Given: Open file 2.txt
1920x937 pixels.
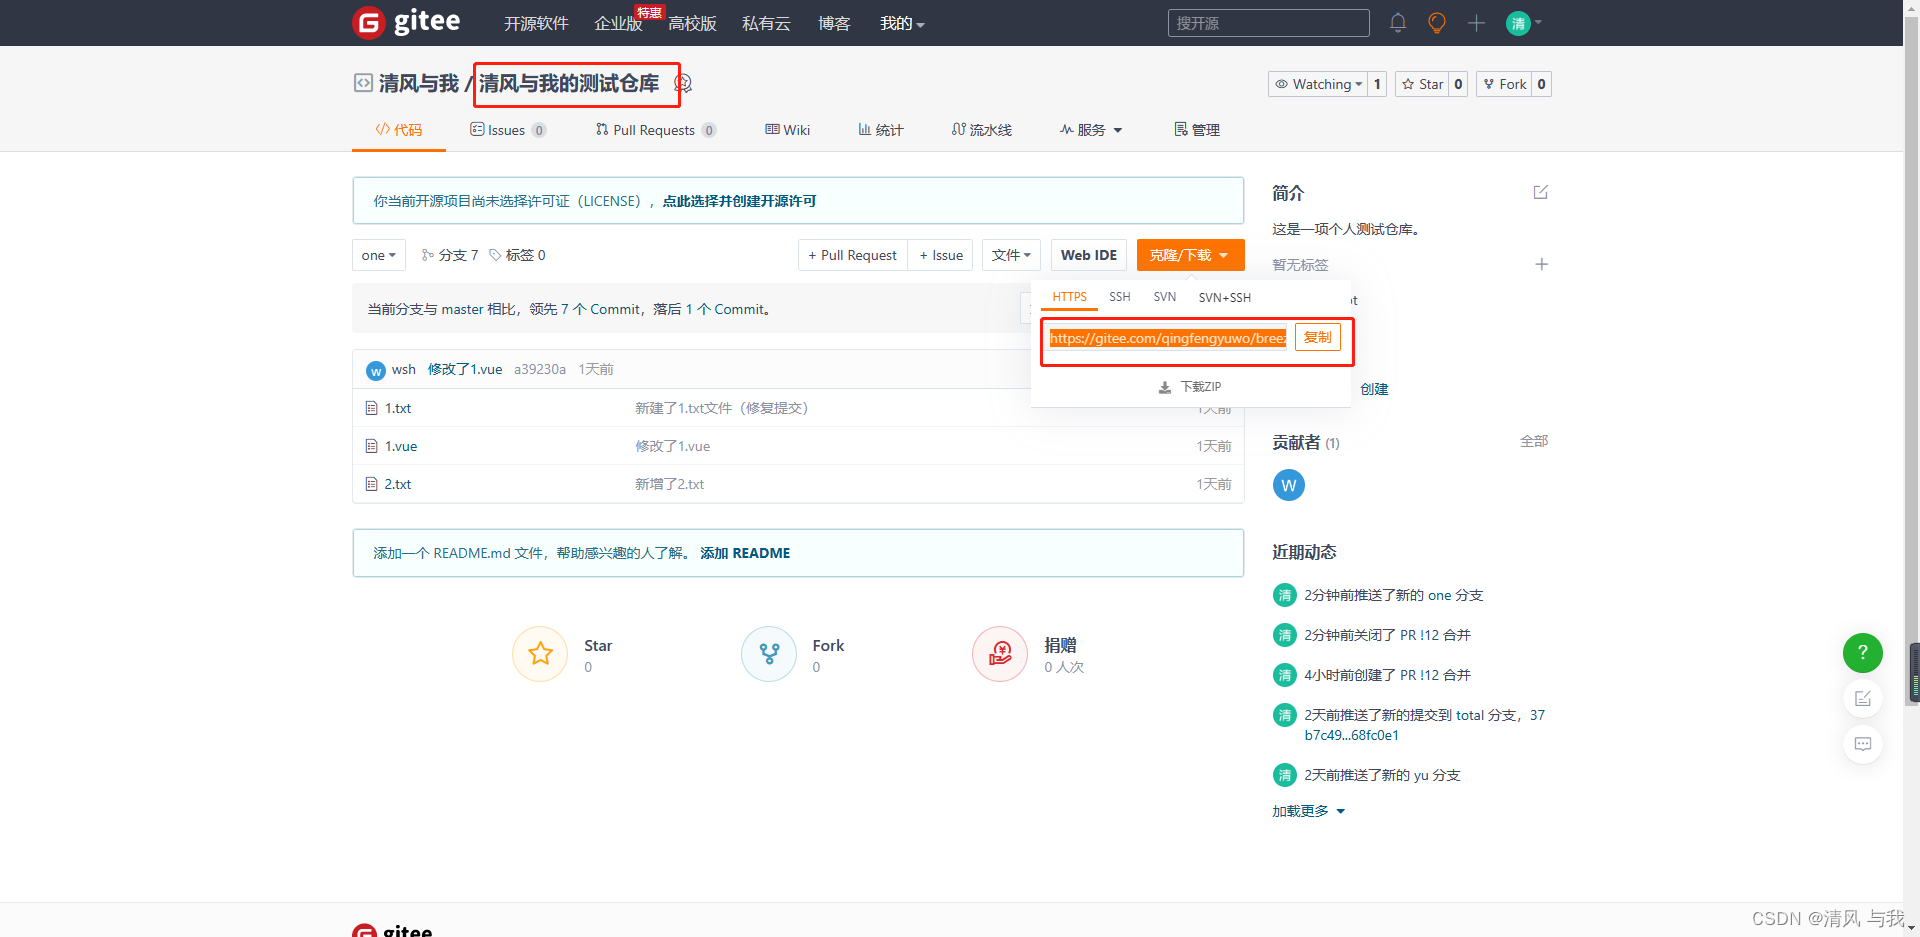Looking at the screenshot, I should [x=398, y=484].
